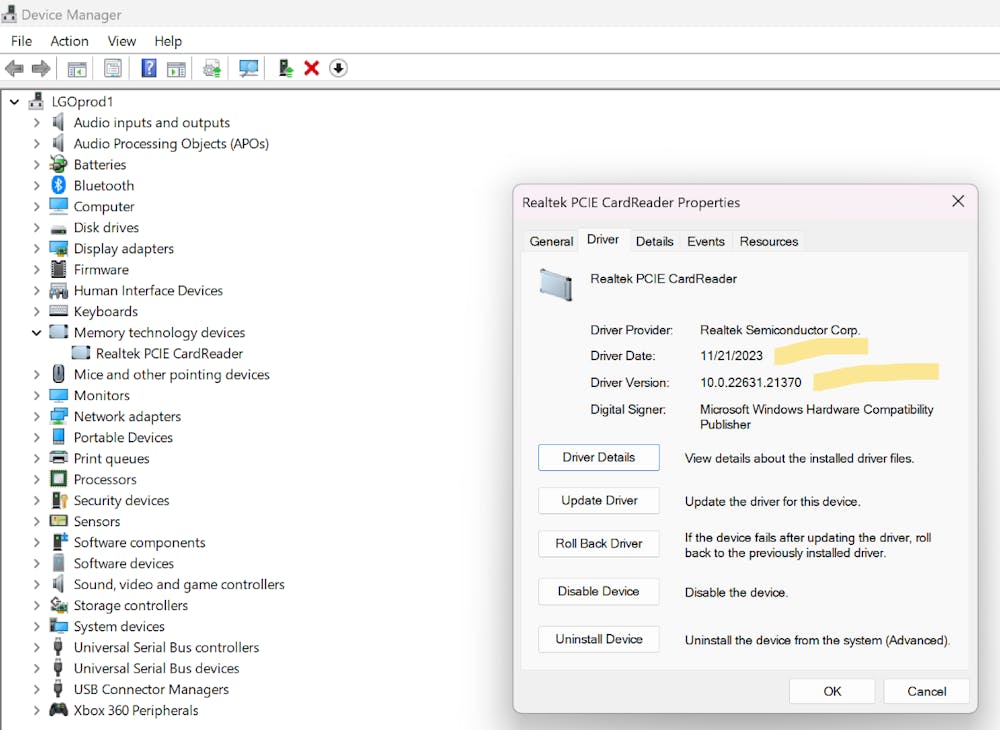Click the Scan for hardware changes icon
Viewport: 1000px width, 730px height.
point(249,68)
